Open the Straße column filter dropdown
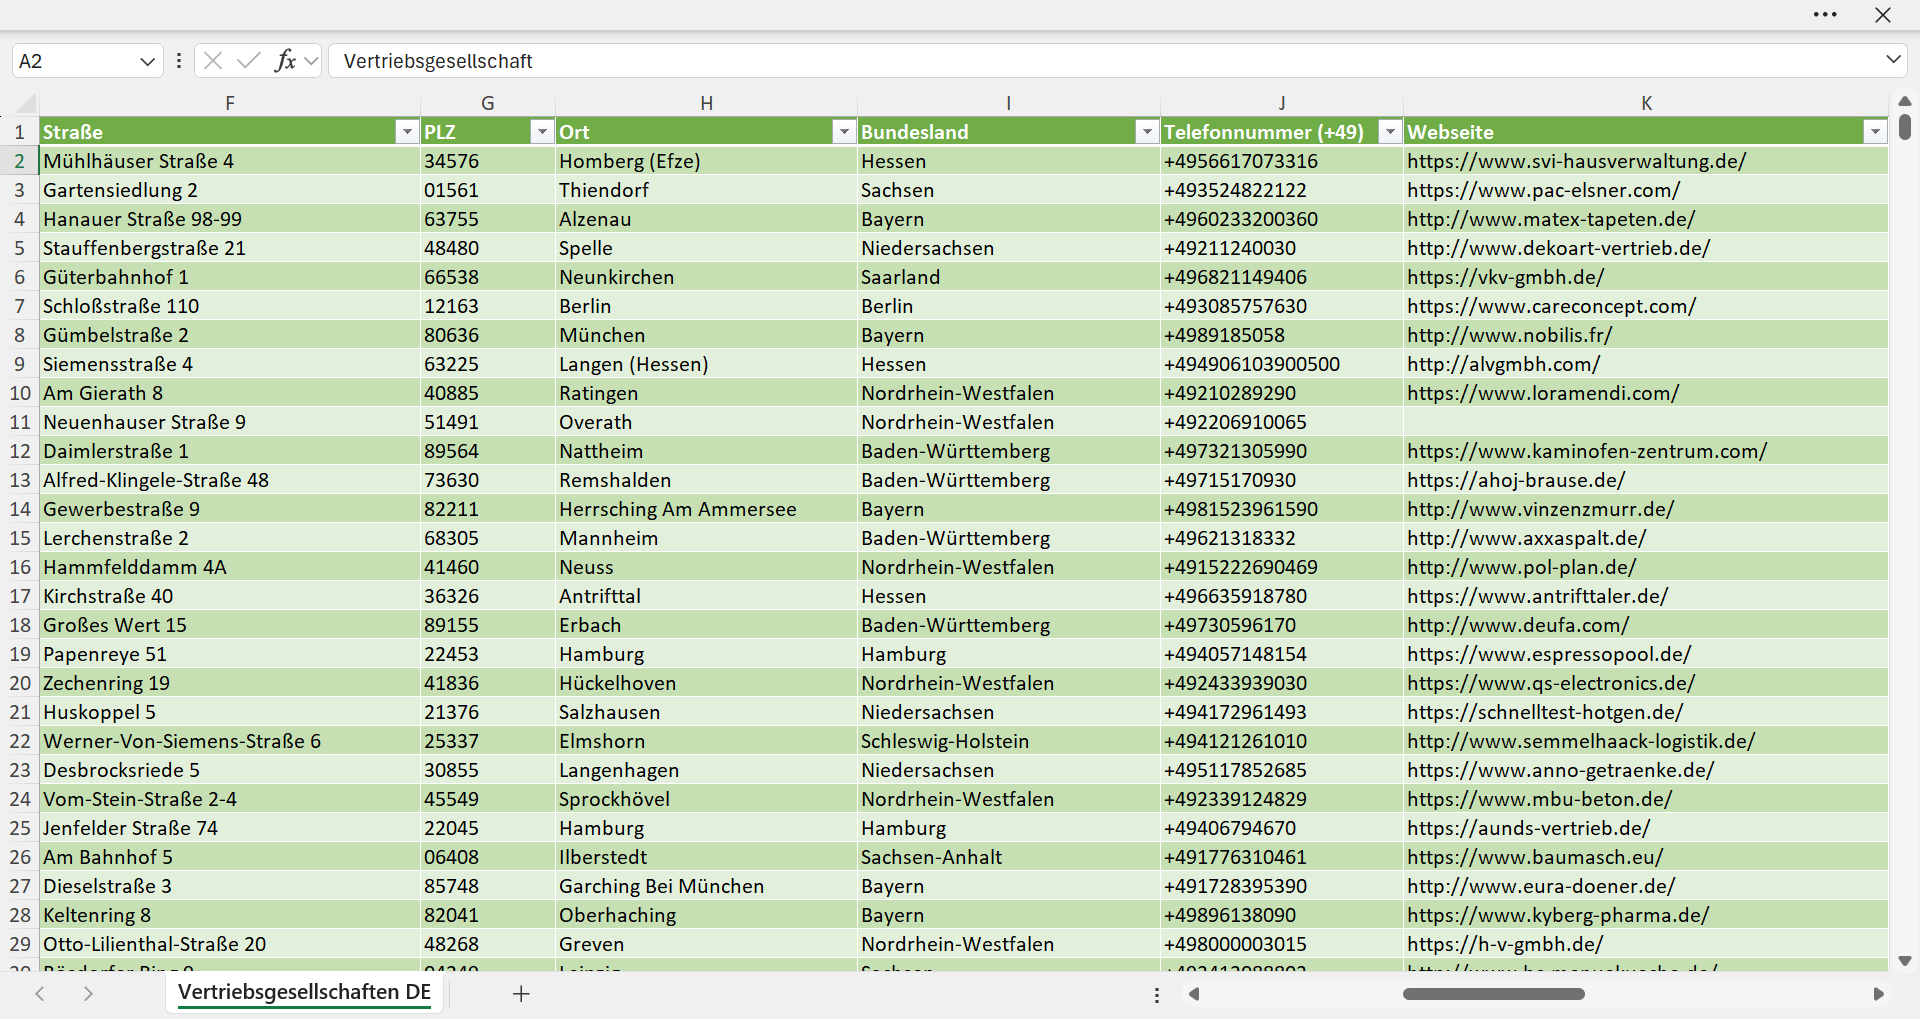 (406, 132)
